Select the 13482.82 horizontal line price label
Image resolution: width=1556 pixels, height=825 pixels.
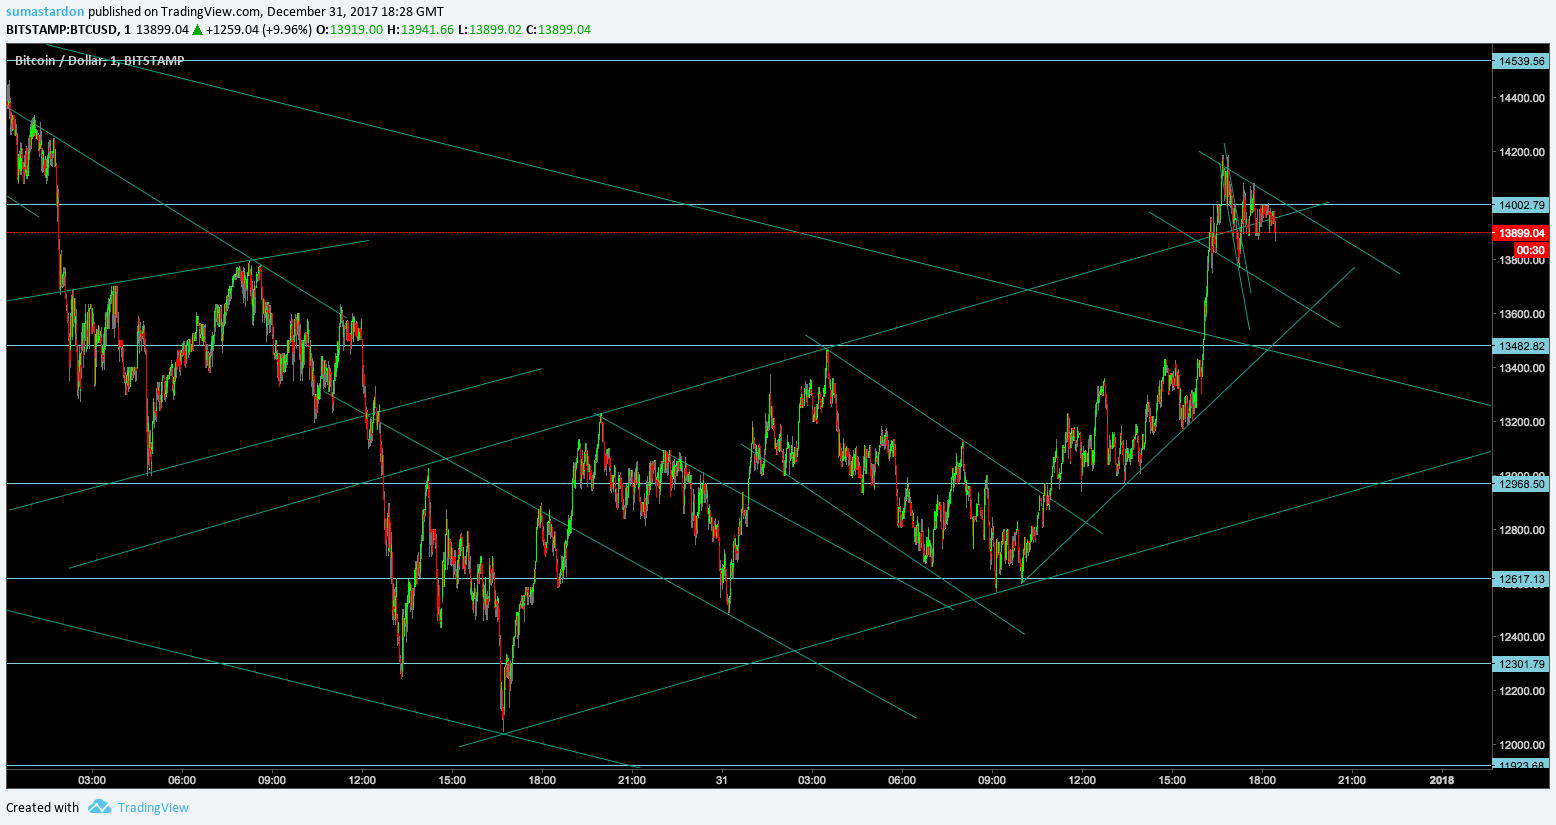coord(1521,346)
